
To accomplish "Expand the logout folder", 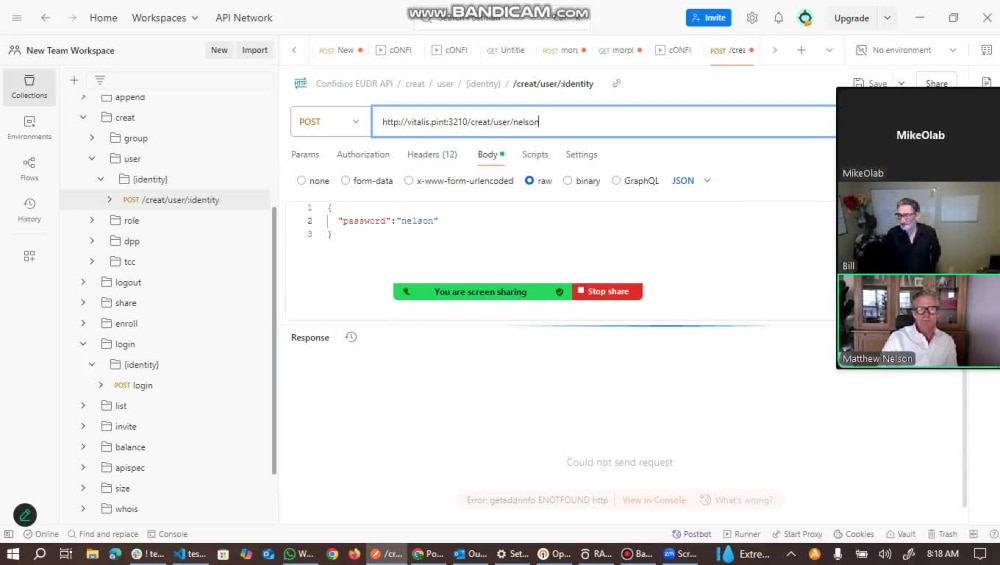I will click(83, 282).
